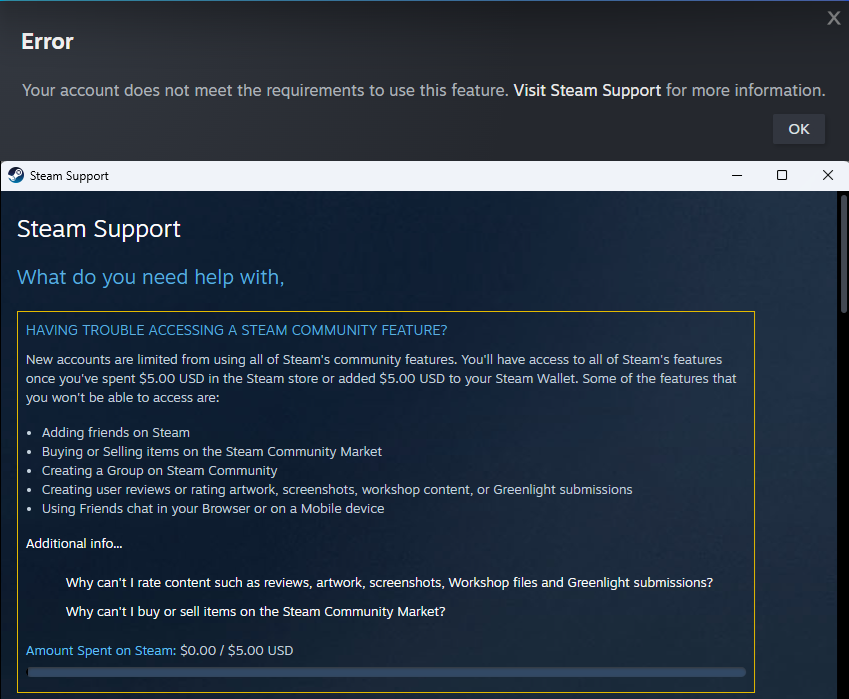Open 'Why can't I rate content' link
Viewport: 849px width, 699px height.
click(389, 583)
